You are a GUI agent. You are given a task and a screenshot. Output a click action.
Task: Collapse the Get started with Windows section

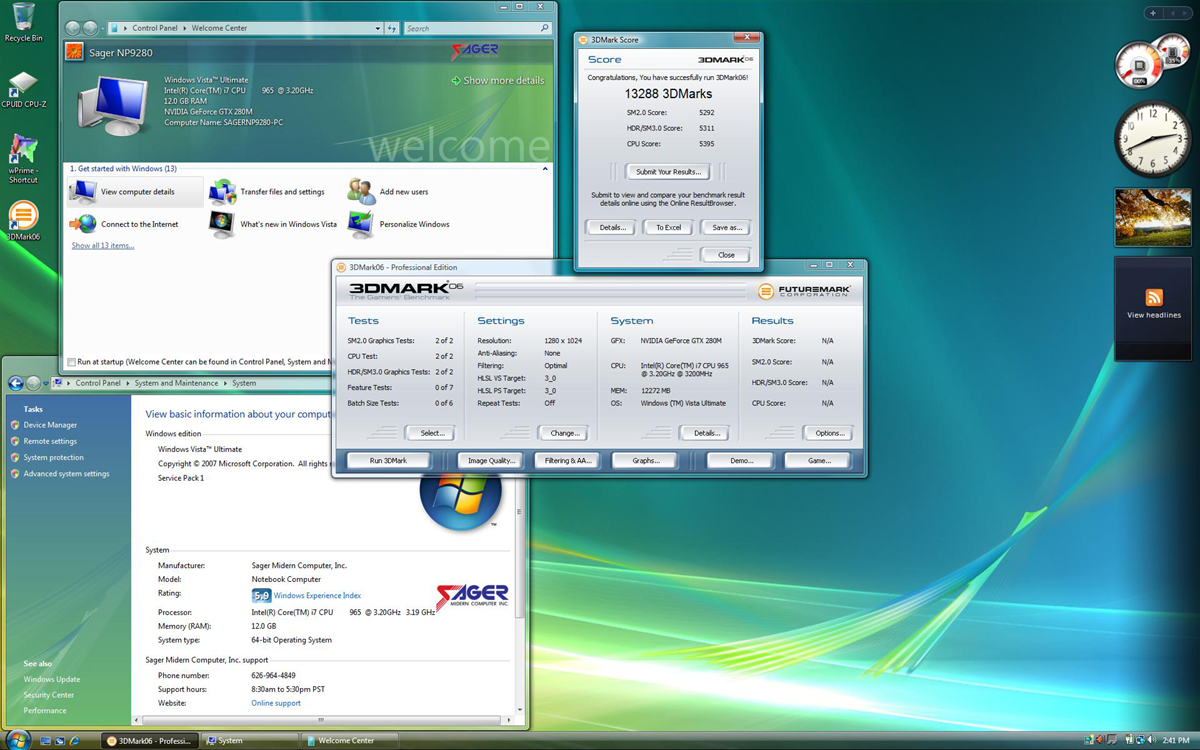click(545, 169)
